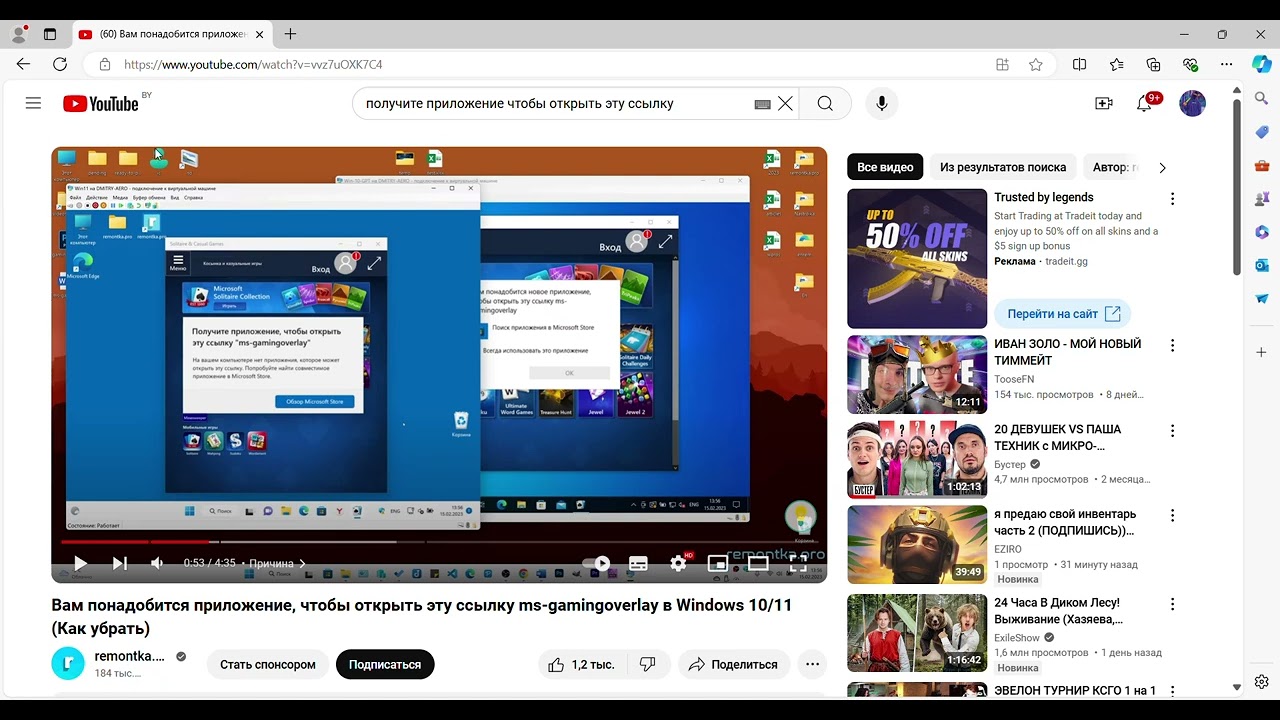Skip to the next video
The height and width of the screenshot is (720, 1280).
(120, 563)
